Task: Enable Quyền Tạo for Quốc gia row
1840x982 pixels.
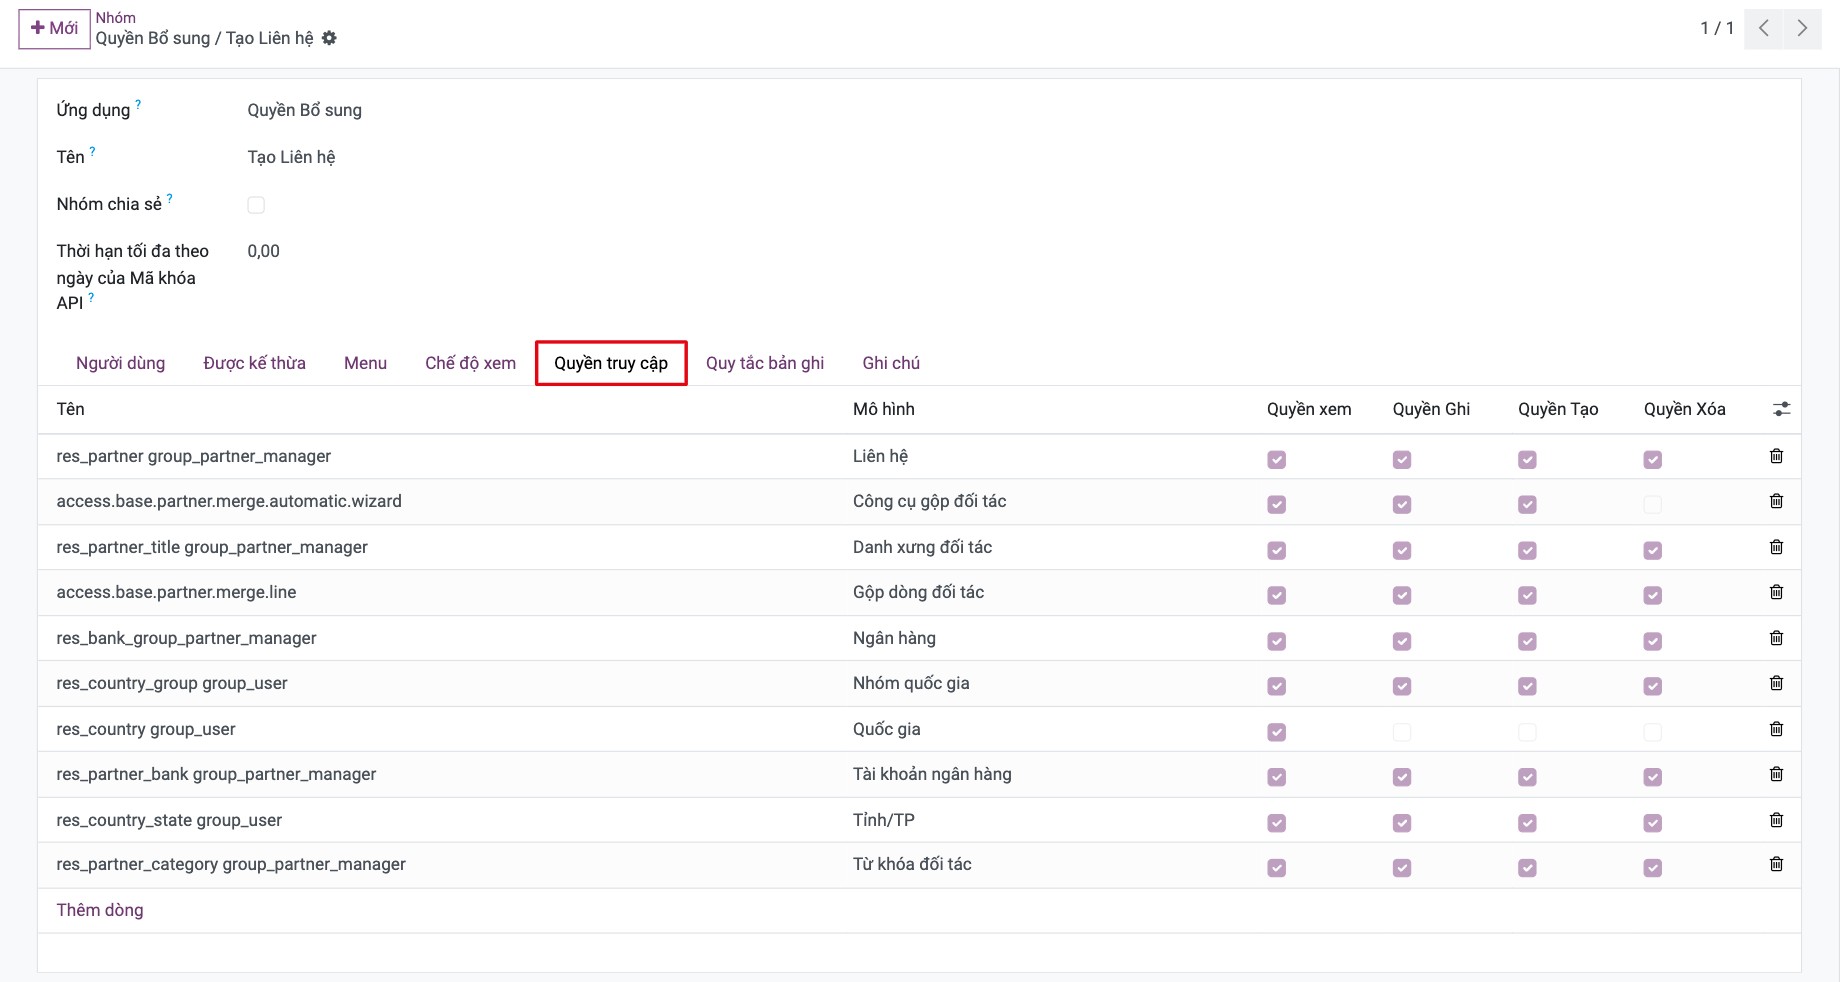Action: pos(1527,732)
